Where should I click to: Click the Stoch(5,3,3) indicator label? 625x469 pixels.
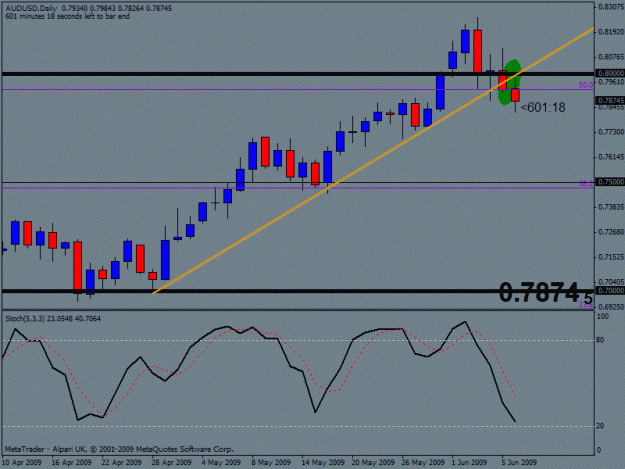[x=53, y=319]
